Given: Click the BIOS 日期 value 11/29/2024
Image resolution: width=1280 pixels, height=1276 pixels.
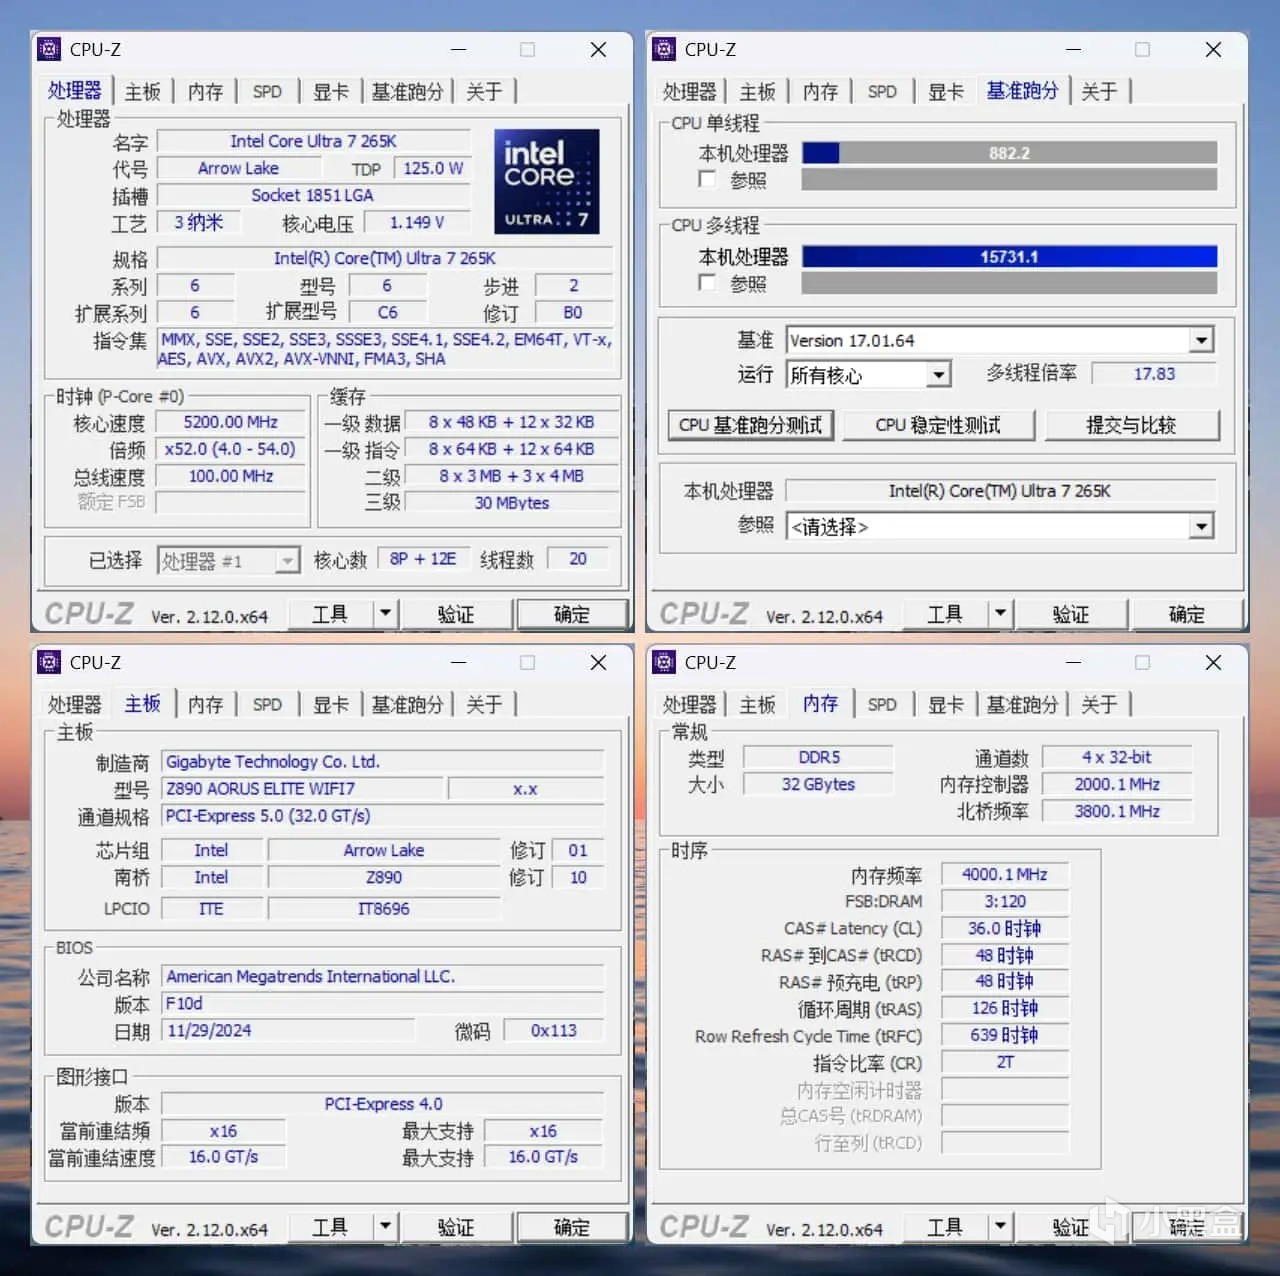Looking at the screenshot, I should coord(288,1031).
